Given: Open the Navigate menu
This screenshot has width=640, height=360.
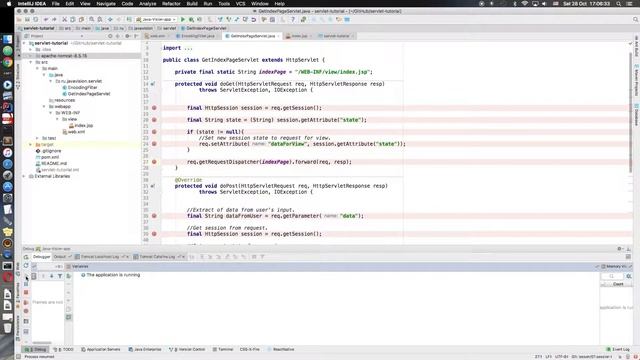Looking at the screenshot, I should pos(106,4).
